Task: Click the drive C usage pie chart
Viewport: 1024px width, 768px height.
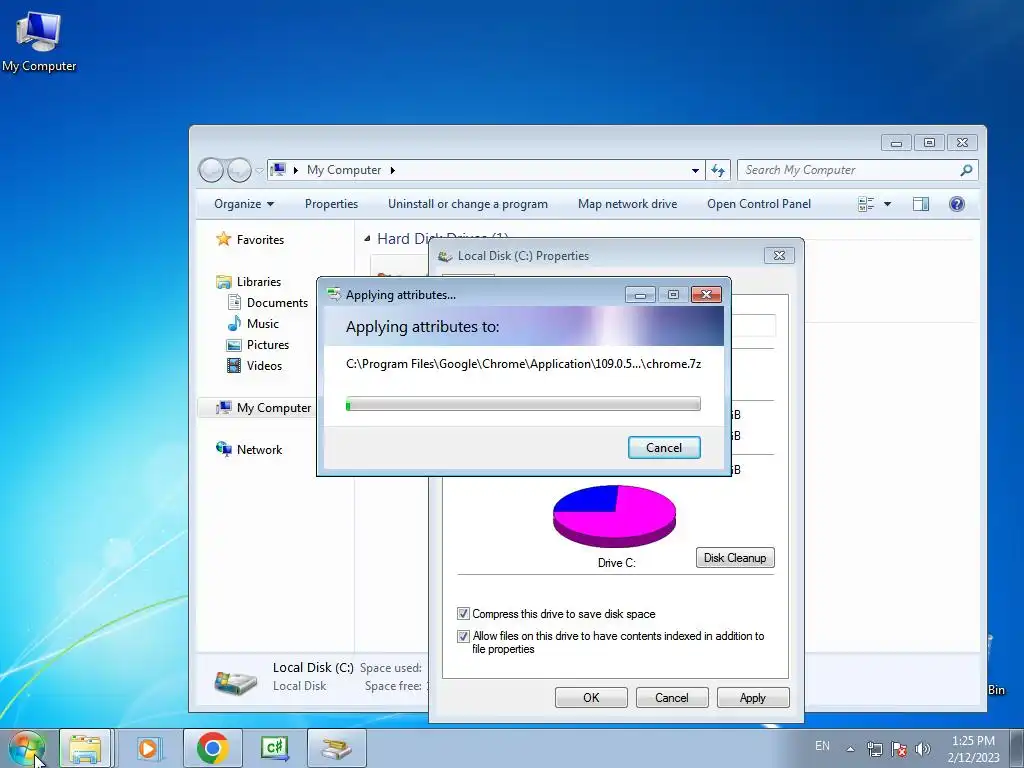Action: tap(615, 515)
